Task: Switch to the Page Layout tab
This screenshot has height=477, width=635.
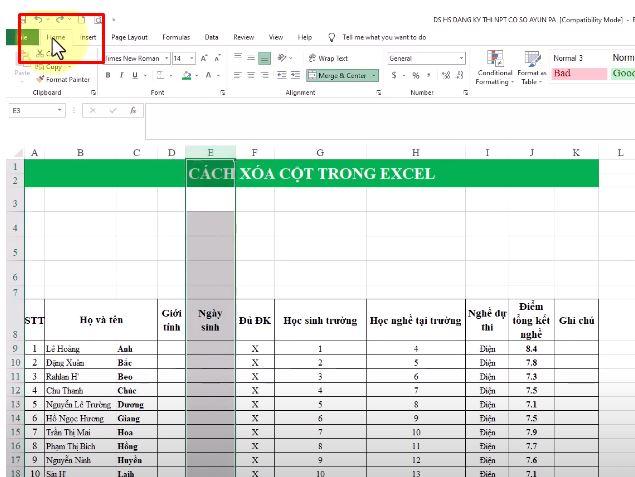Action: [x=130, y=37]
